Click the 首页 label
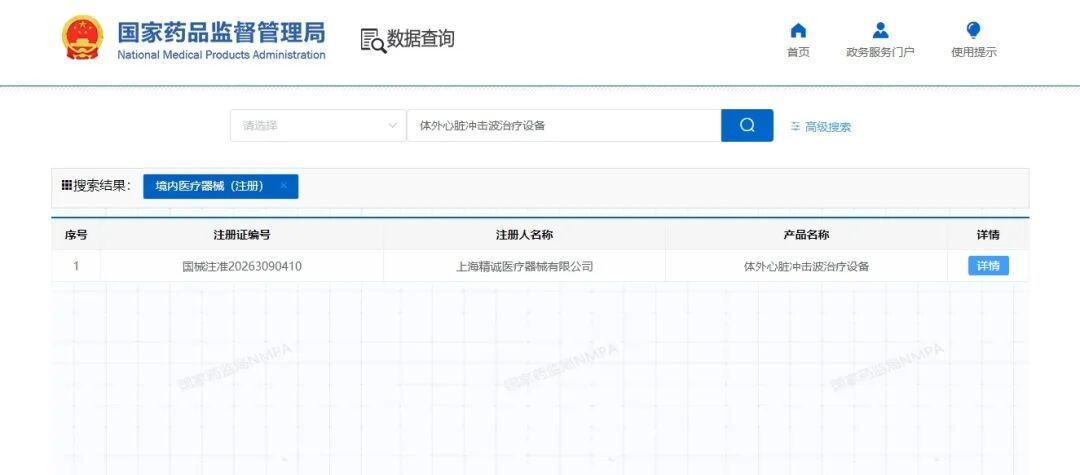 point(798,52)
